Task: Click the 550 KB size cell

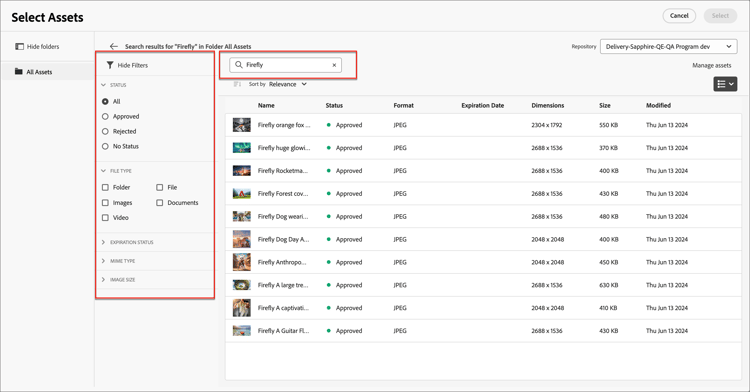Action: [x=608, y=125]
